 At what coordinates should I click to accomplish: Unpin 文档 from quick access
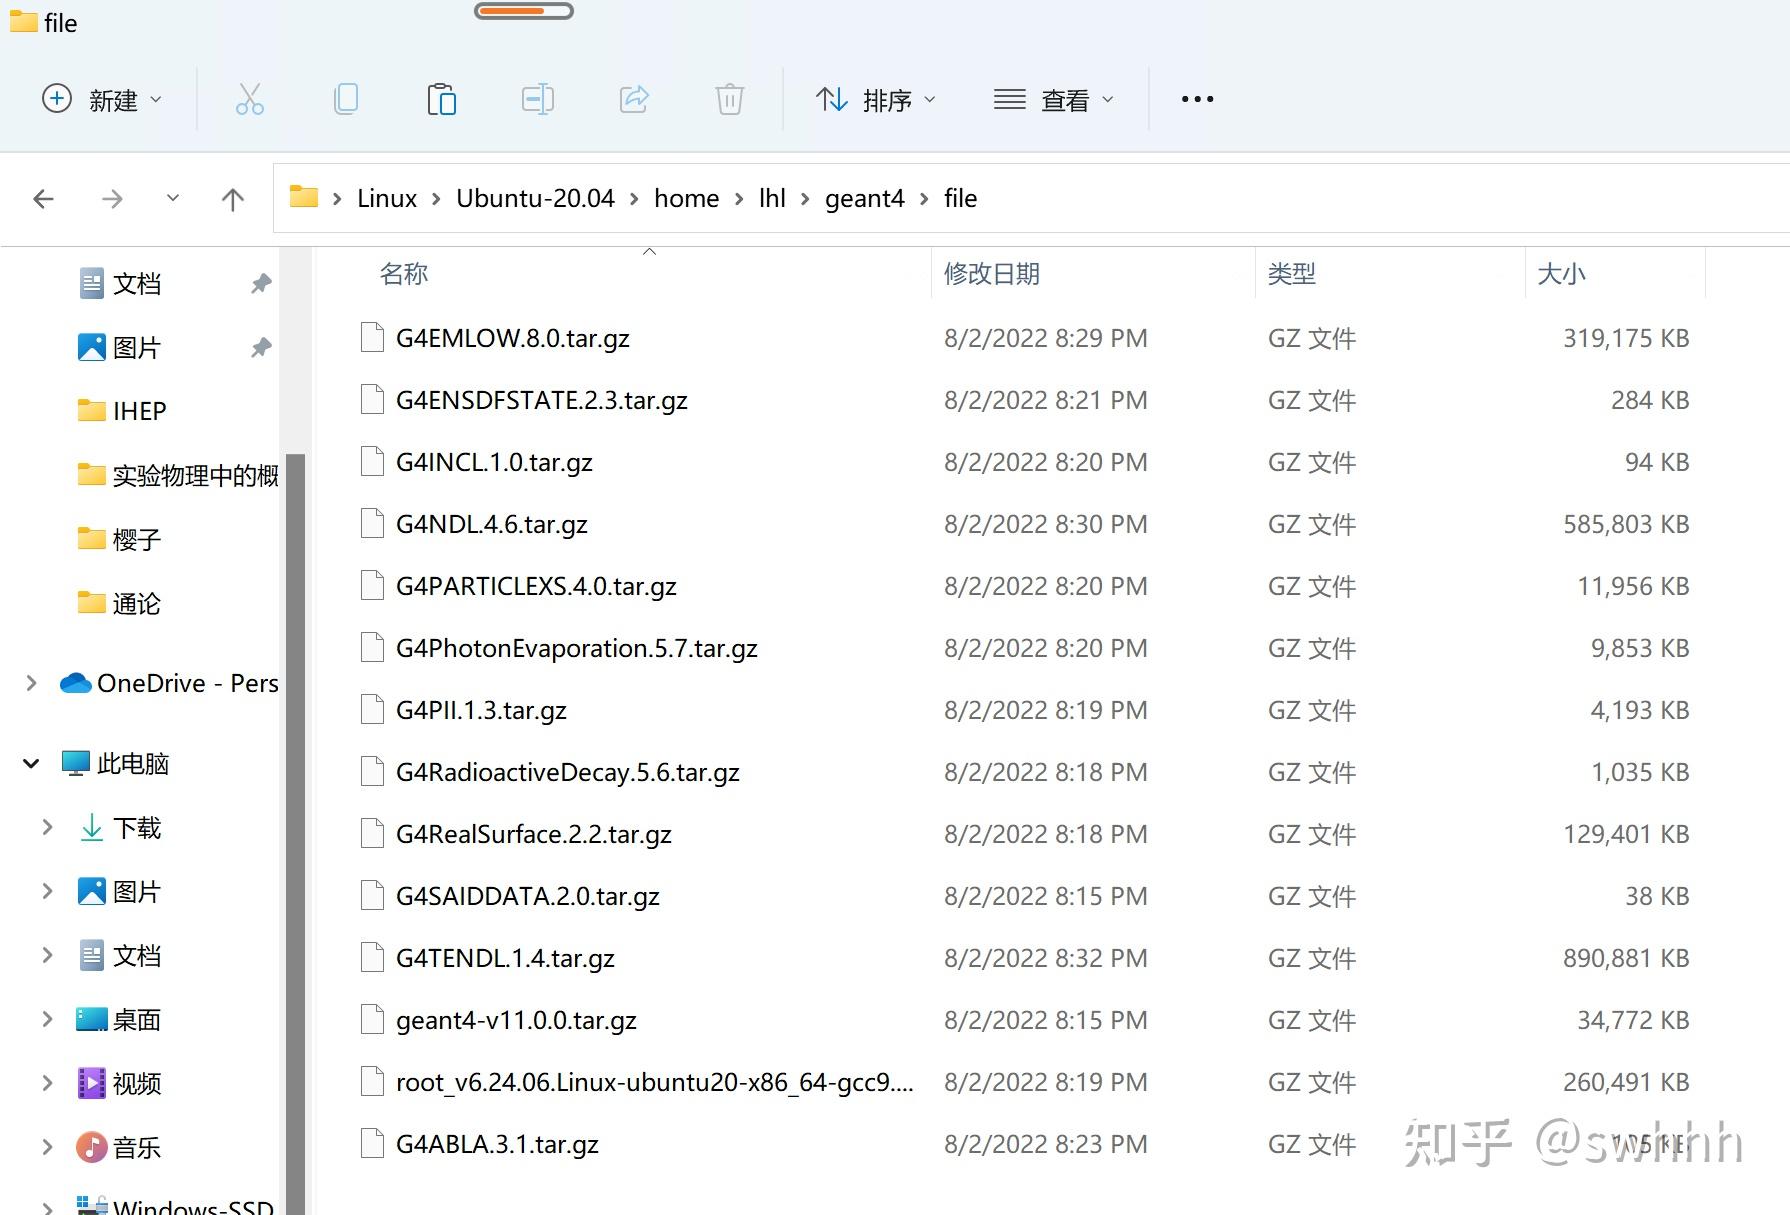pyautogui.click(x=260, y=283)
